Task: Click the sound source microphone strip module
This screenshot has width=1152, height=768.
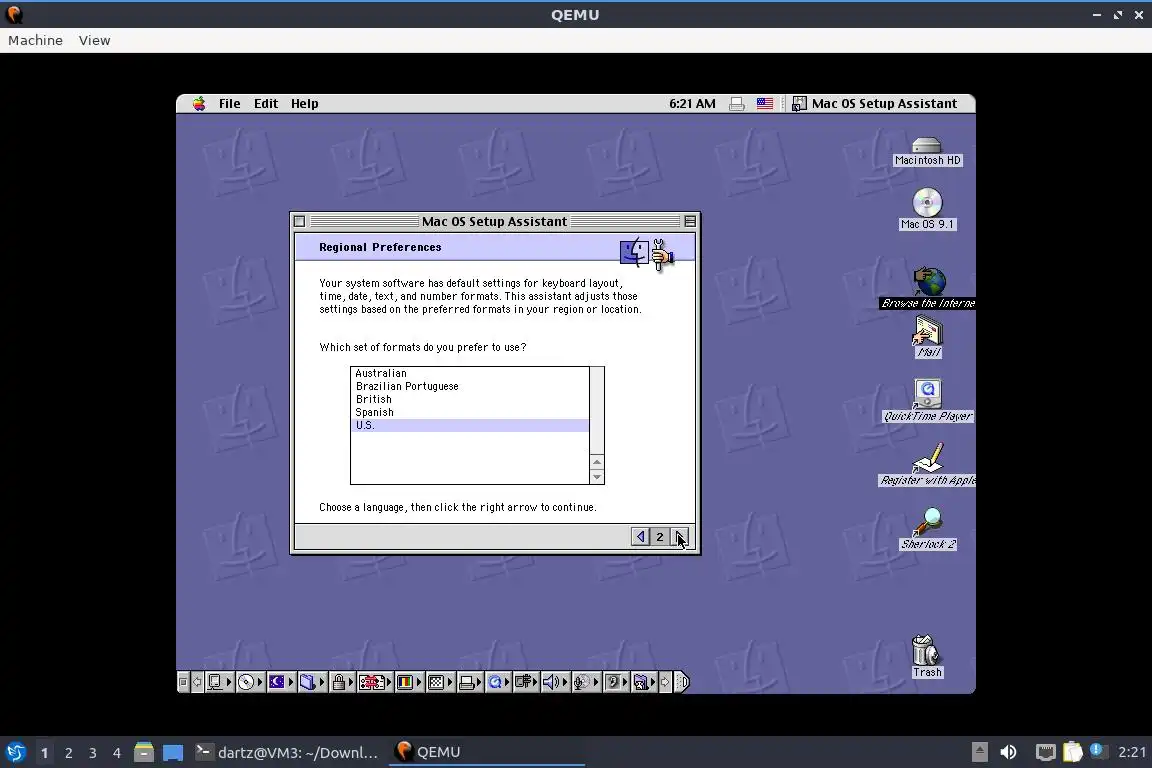Action: tap(585, 682)
